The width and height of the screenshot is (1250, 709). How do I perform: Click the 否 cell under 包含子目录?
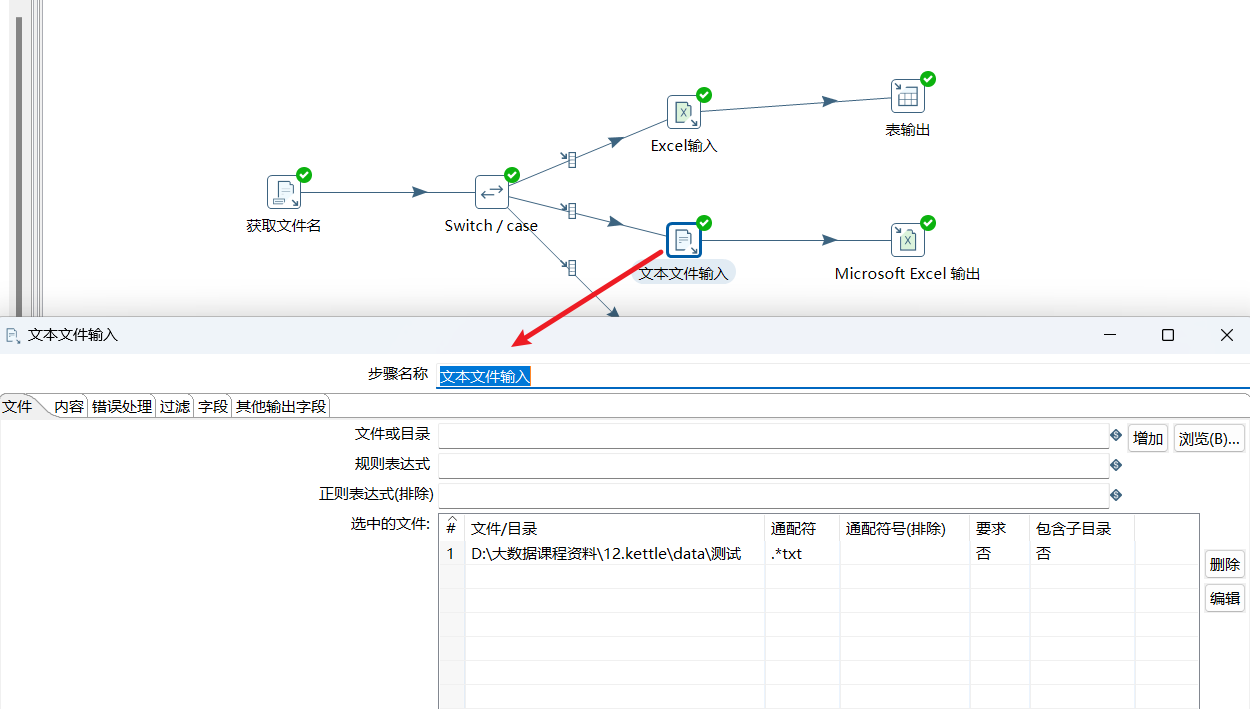click(1082, 553)
